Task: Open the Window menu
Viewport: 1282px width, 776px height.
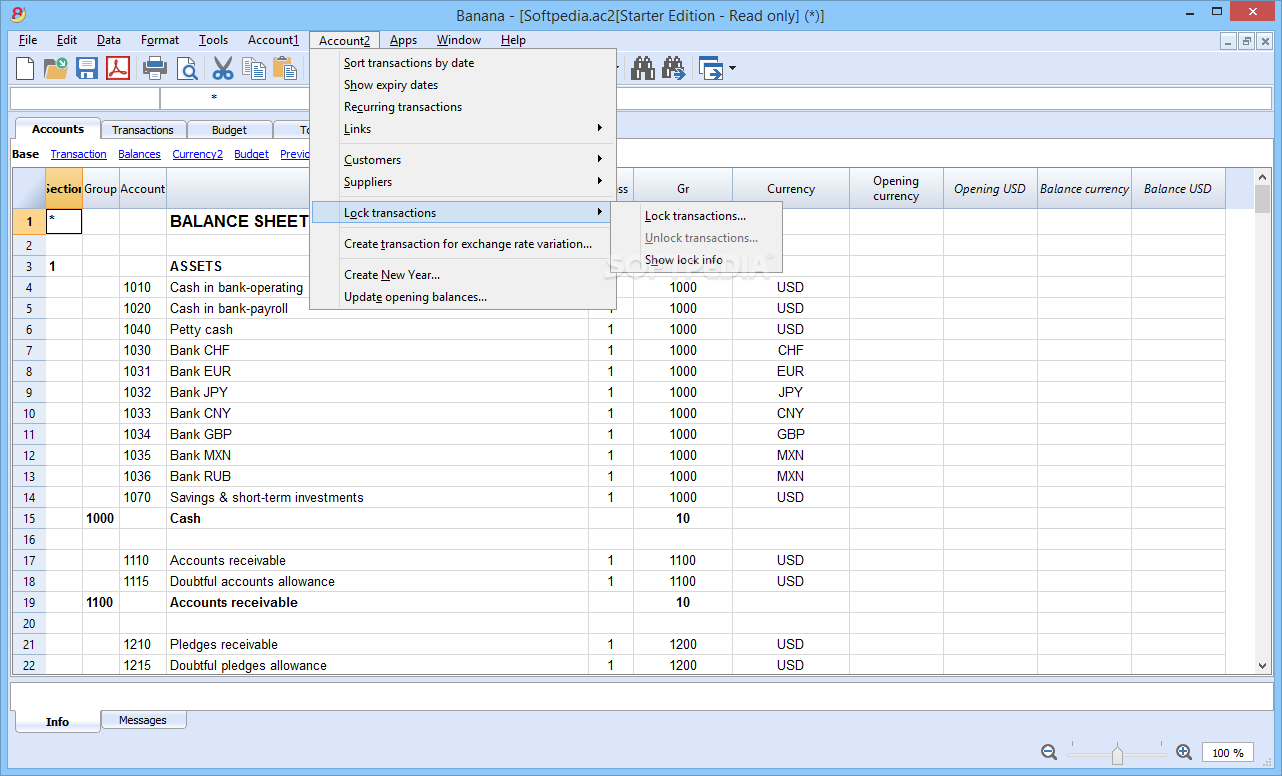Action: click(459, 40)
